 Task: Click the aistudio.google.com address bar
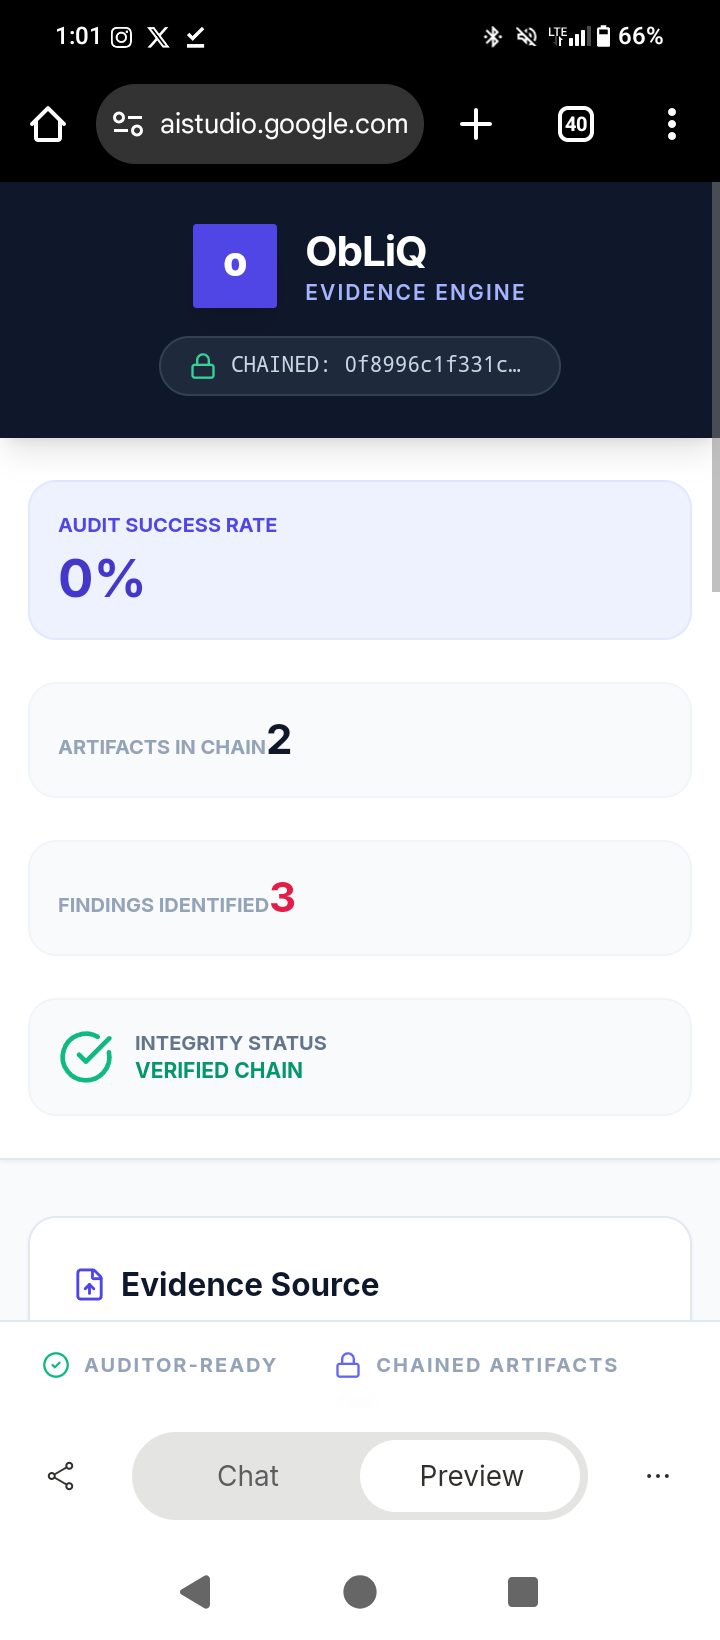click(x=283, y=124)
